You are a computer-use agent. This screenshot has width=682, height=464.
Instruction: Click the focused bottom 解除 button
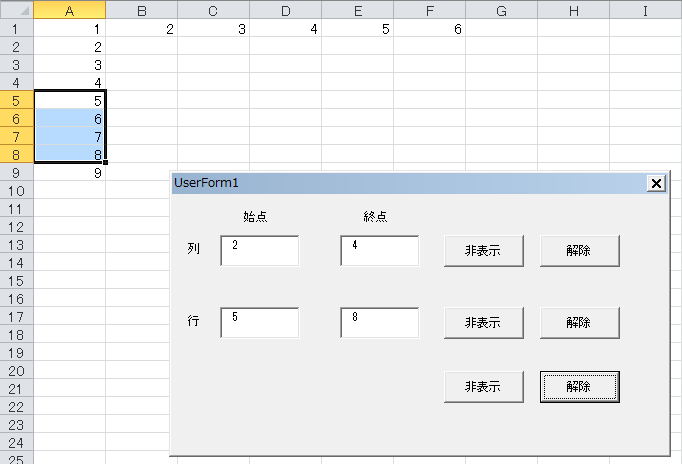click(579, 387)
